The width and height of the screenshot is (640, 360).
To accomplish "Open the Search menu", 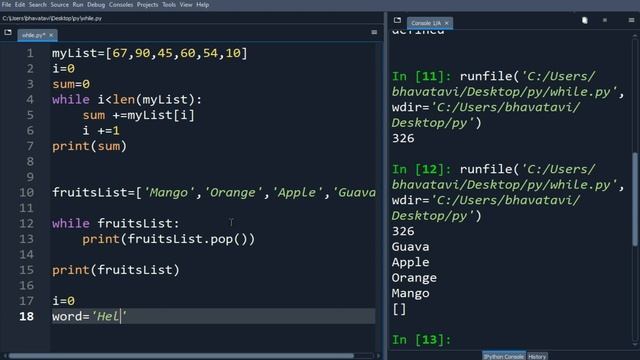I will tap(38, 5).
